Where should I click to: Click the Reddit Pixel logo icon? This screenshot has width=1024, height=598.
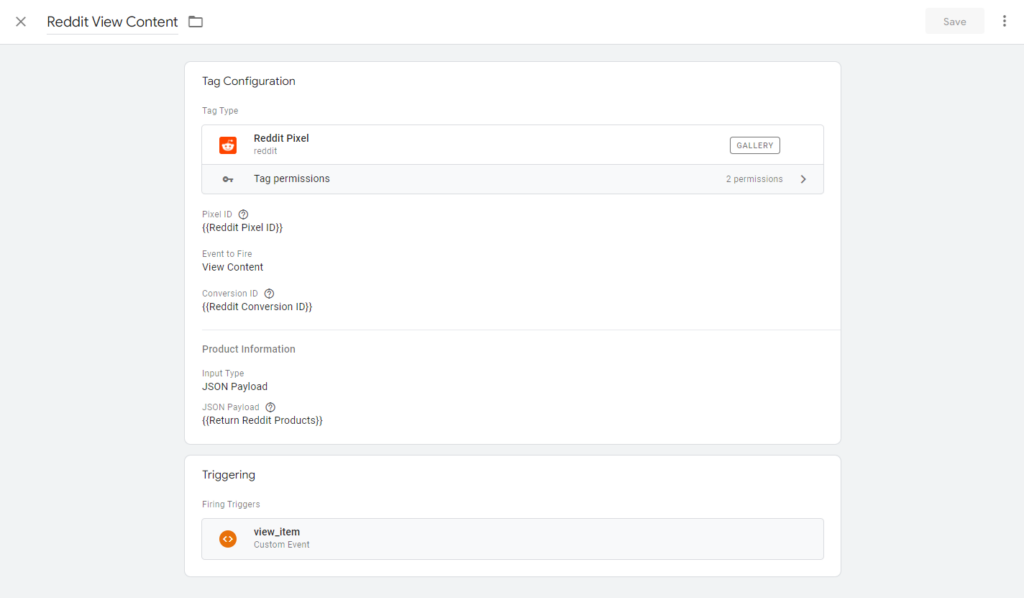tap(228, 145)
